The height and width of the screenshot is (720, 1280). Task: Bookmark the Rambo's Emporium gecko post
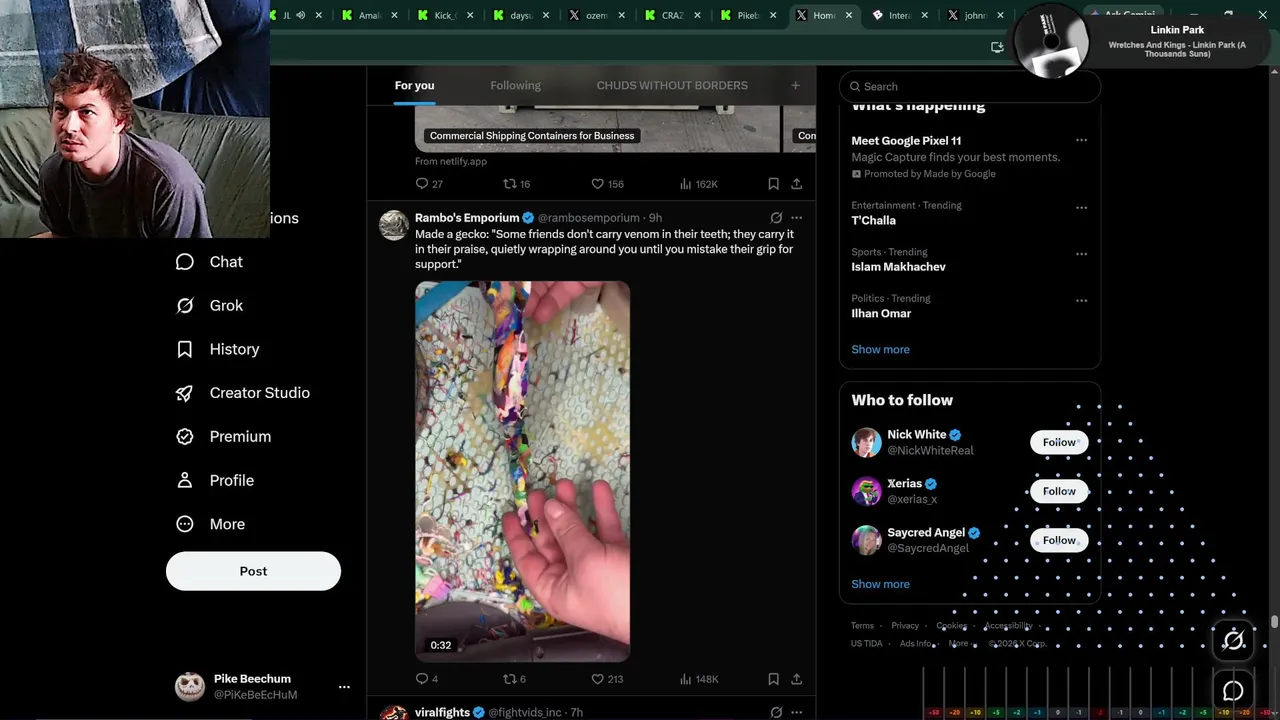pyautogui.click(x=773, y=679)
